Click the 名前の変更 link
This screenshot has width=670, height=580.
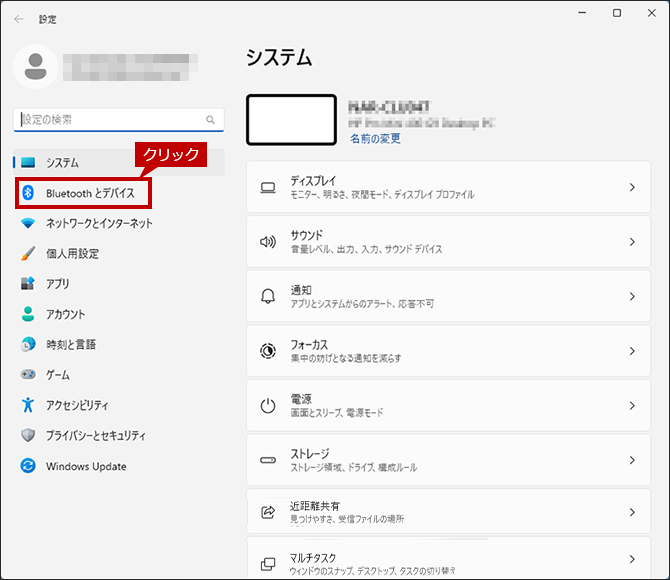coord(375,138)
